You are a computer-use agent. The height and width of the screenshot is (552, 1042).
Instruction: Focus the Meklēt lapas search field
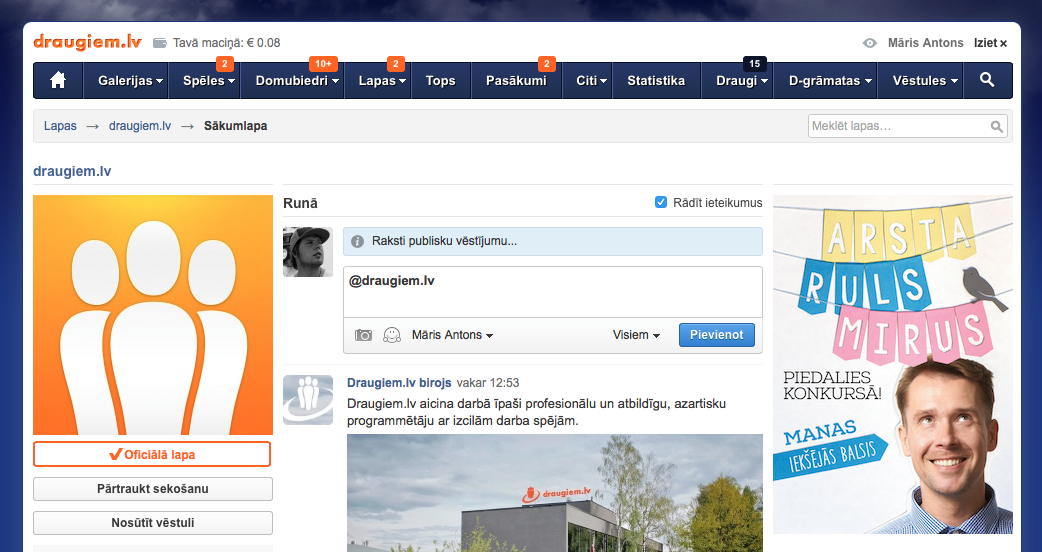[x=908, y=126]
